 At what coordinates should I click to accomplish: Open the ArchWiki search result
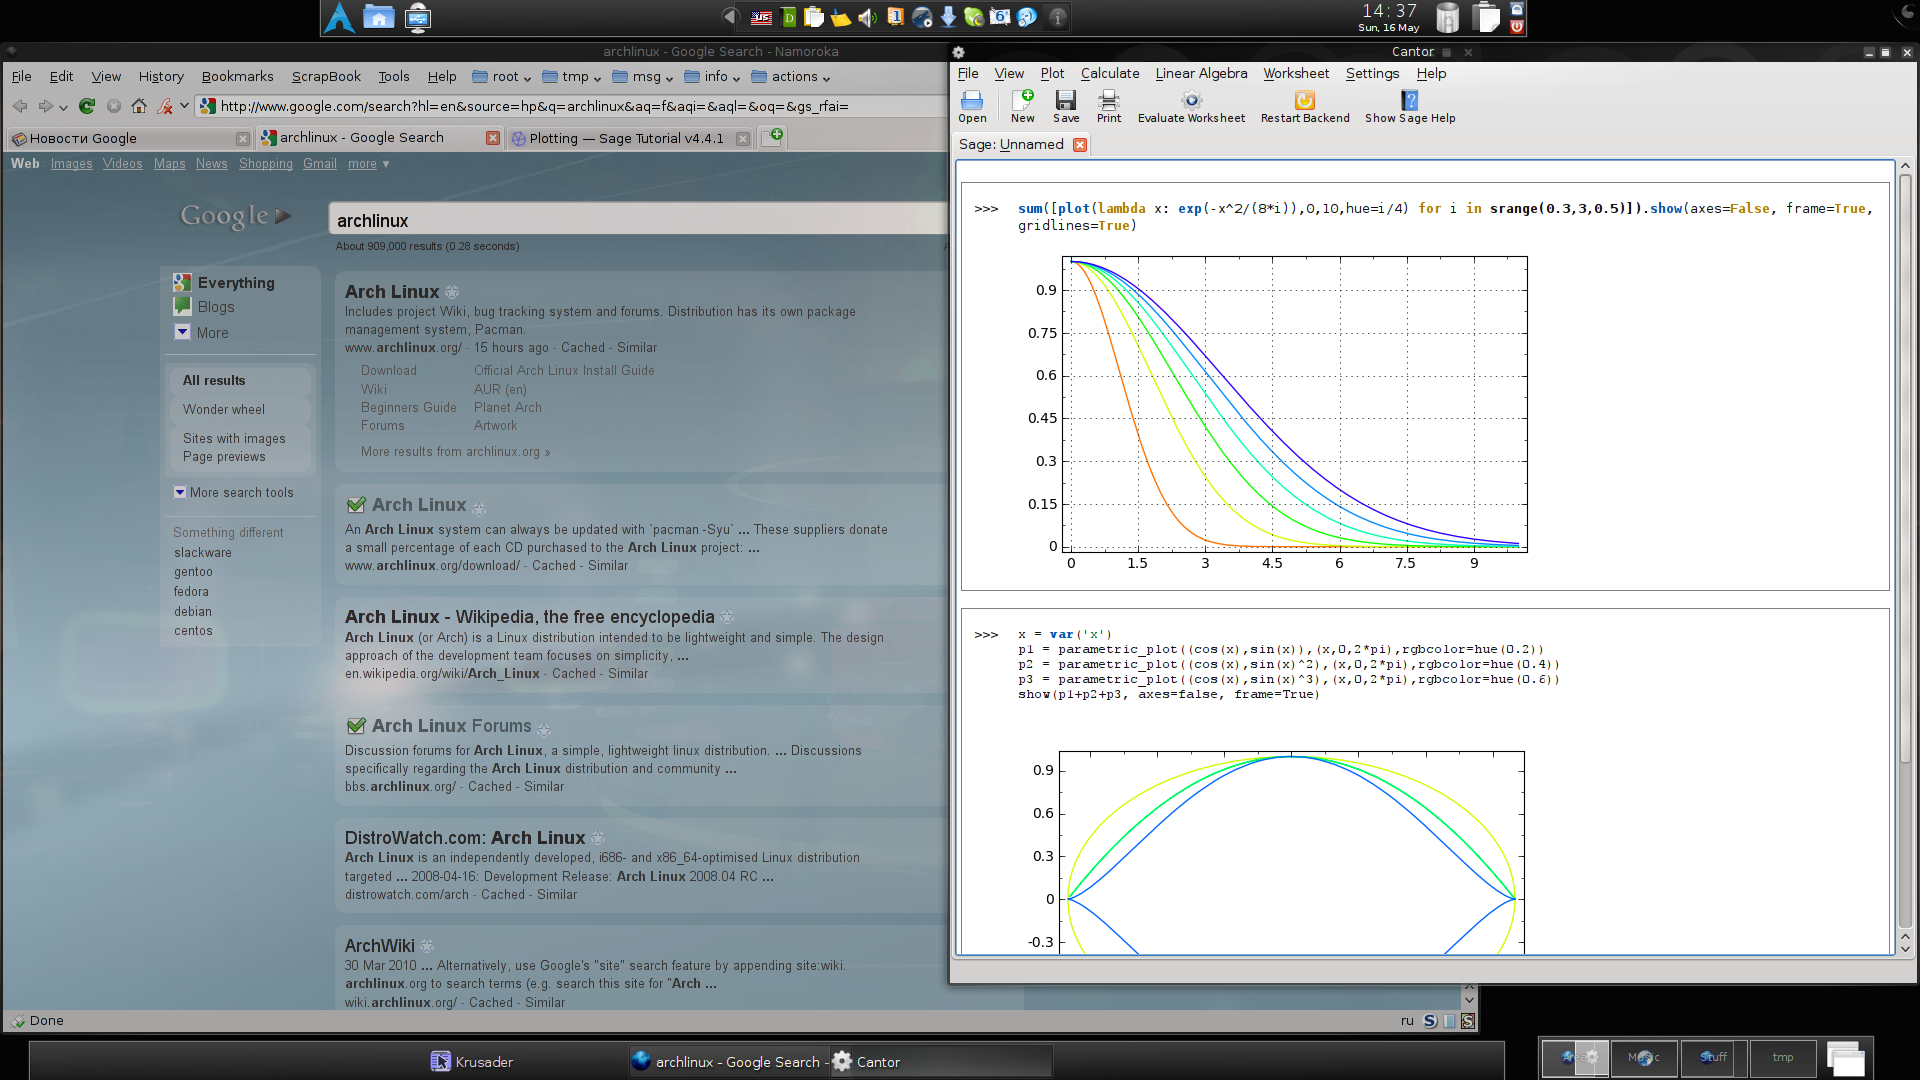[x=379, y=946]
